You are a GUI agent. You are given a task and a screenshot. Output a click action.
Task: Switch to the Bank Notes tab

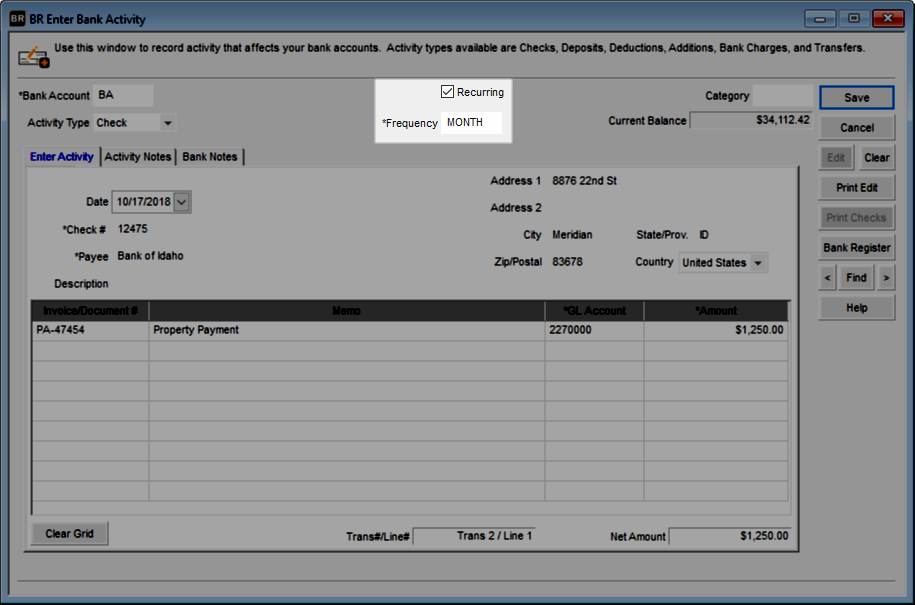click(x=210, y=156)
